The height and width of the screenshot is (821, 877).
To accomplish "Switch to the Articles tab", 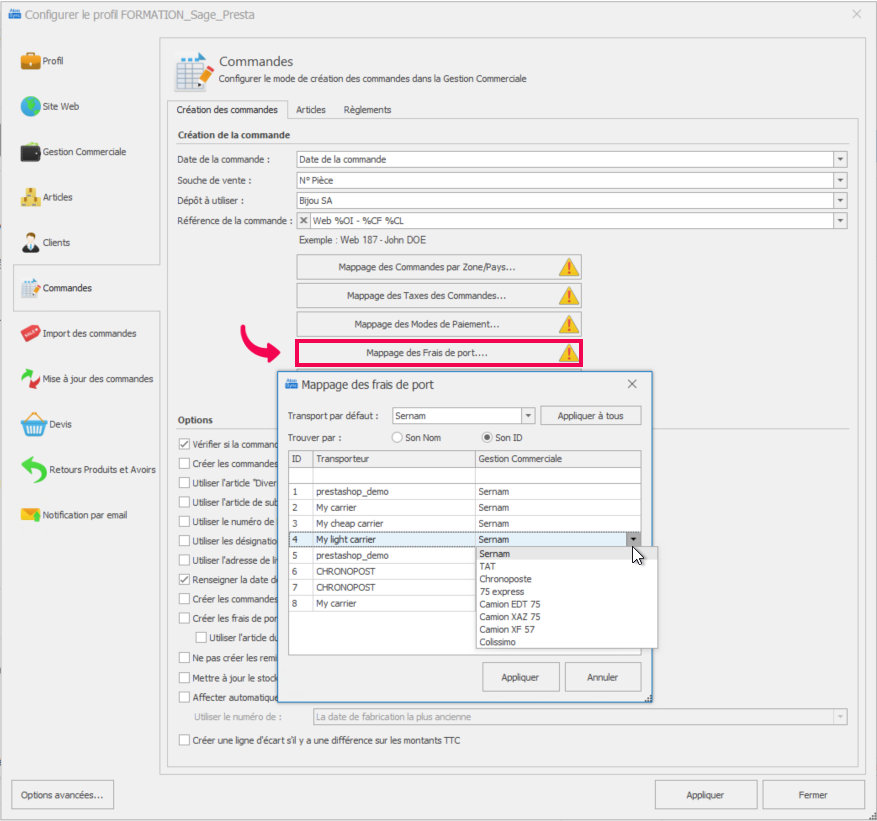I will click(310, 110).
